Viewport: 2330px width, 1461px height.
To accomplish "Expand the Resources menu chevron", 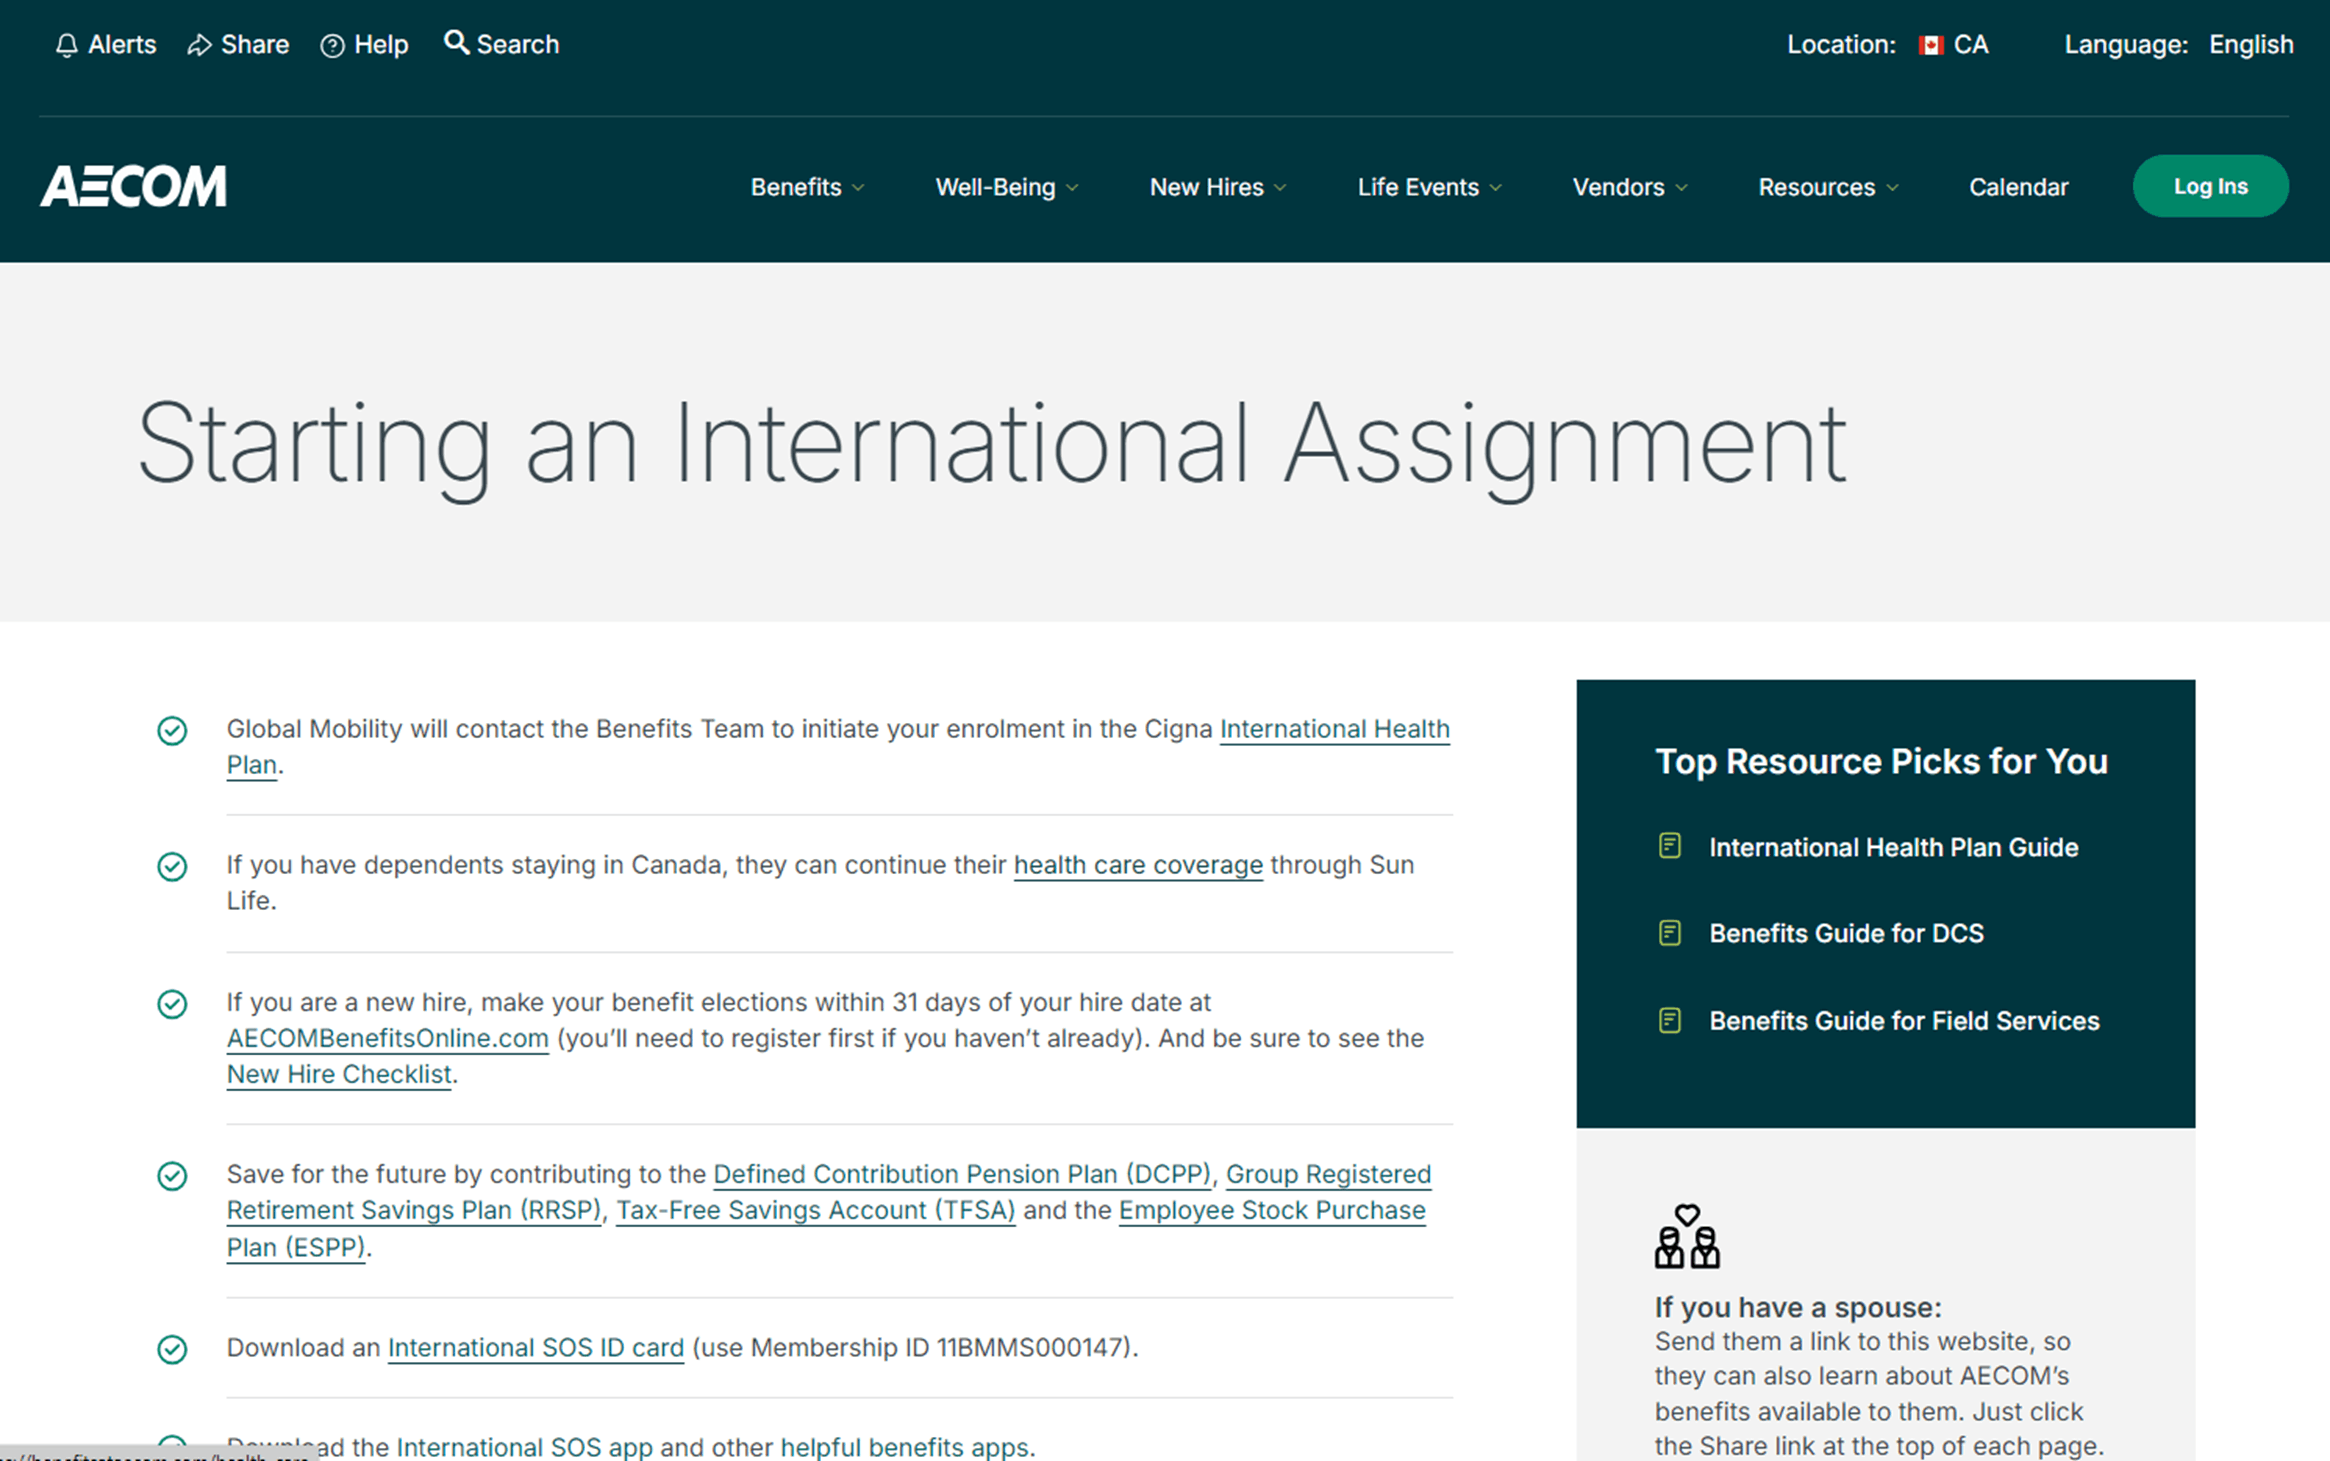I will [x=1892, y=188].
